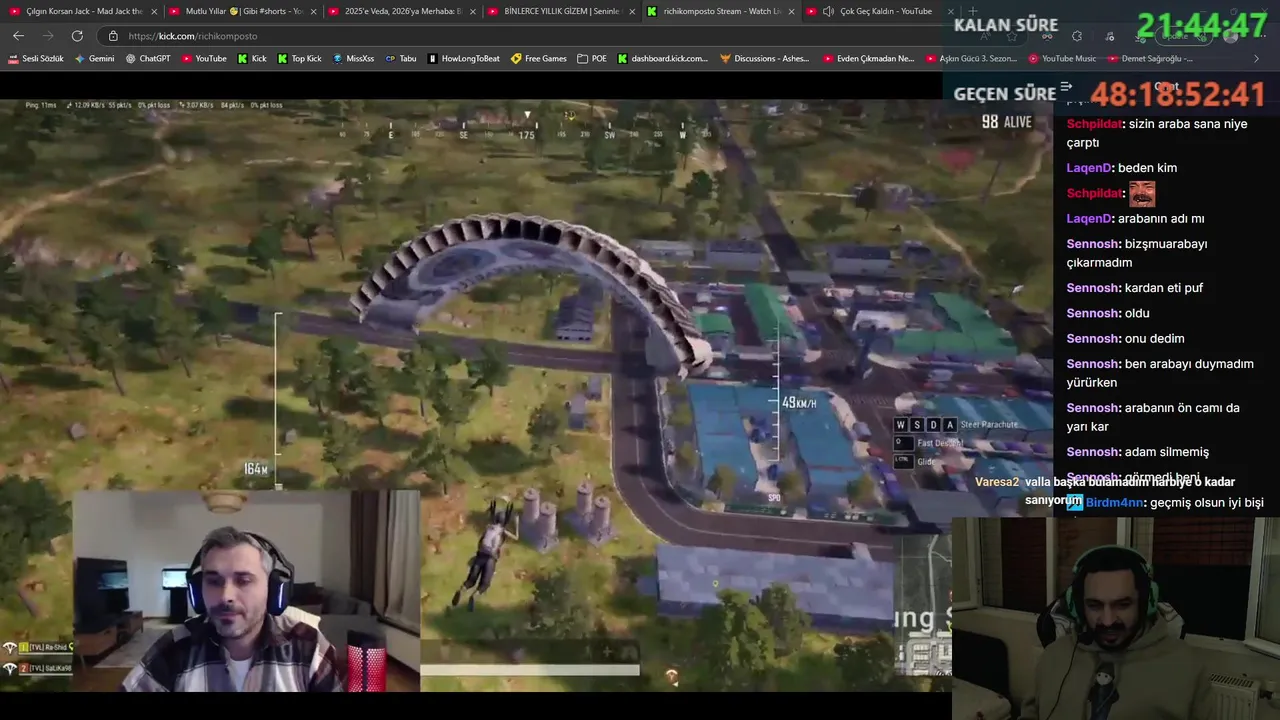Click Sennosh on 'onu dedim' message

coord(1093,338)
